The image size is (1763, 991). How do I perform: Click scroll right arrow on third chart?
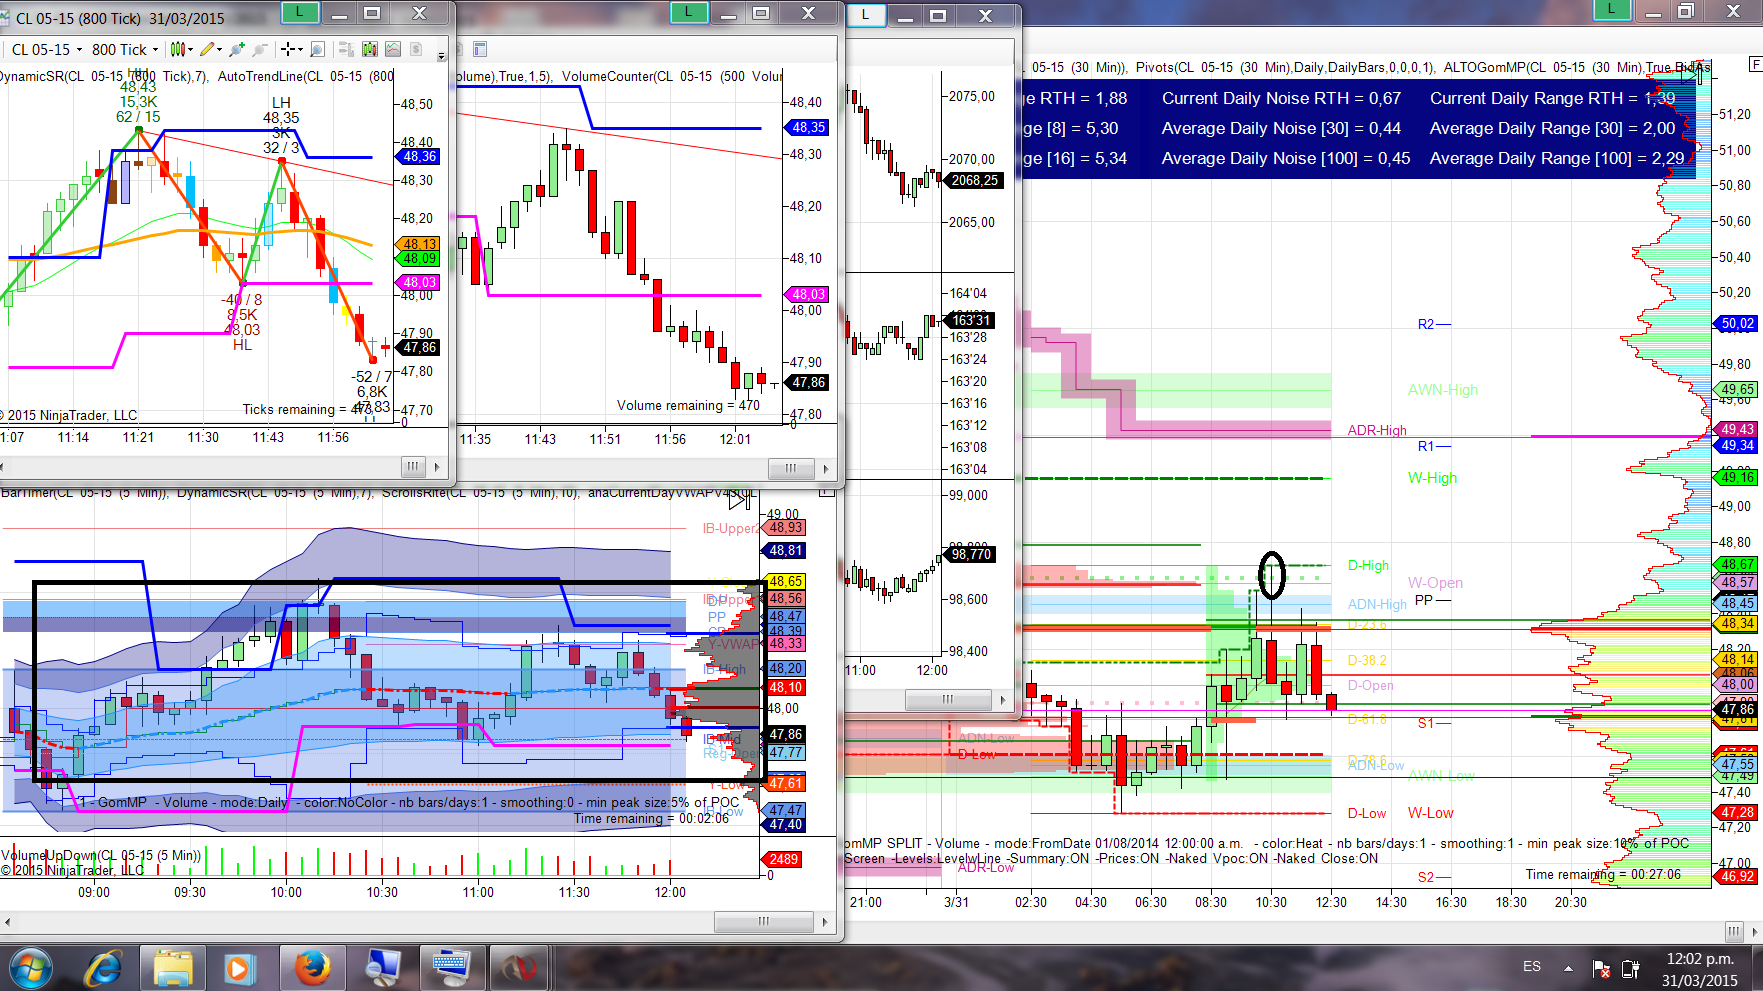coord(1003,700)
